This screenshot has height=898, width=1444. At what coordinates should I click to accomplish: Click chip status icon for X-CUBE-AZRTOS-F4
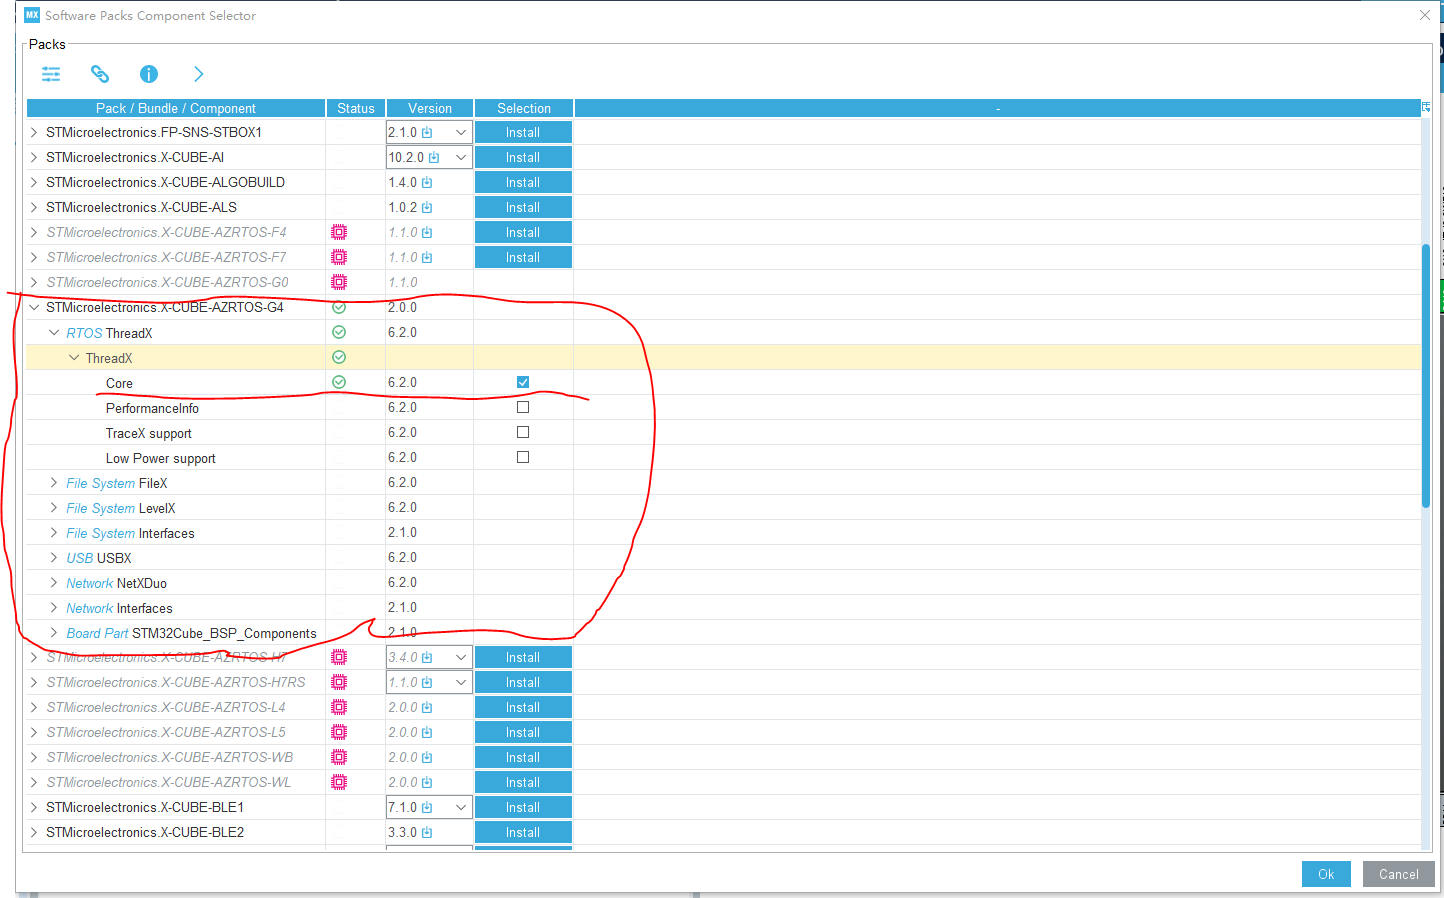[339, 232]
